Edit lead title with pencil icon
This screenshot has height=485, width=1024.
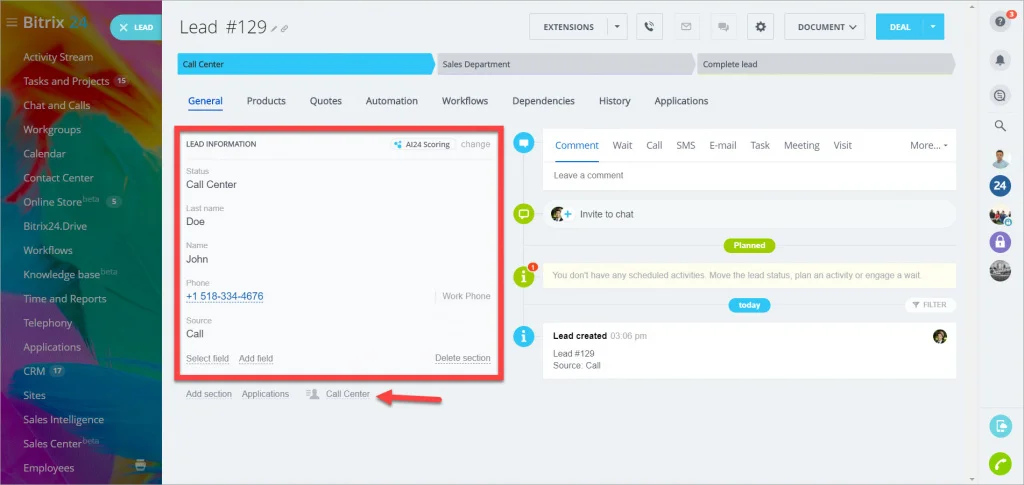pyautogui.click(x=274, y=28)
